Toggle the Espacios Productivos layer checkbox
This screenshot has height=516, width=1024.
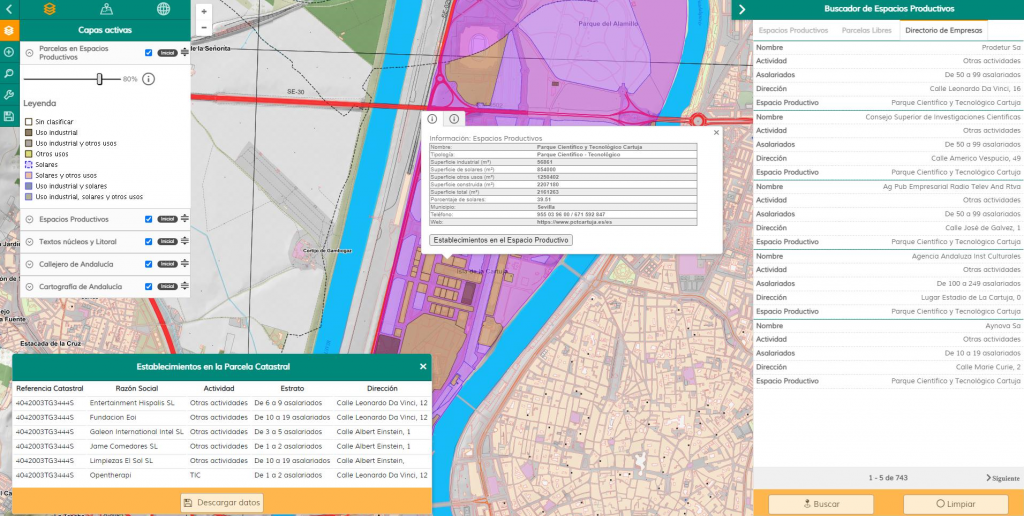pos(148,219)
